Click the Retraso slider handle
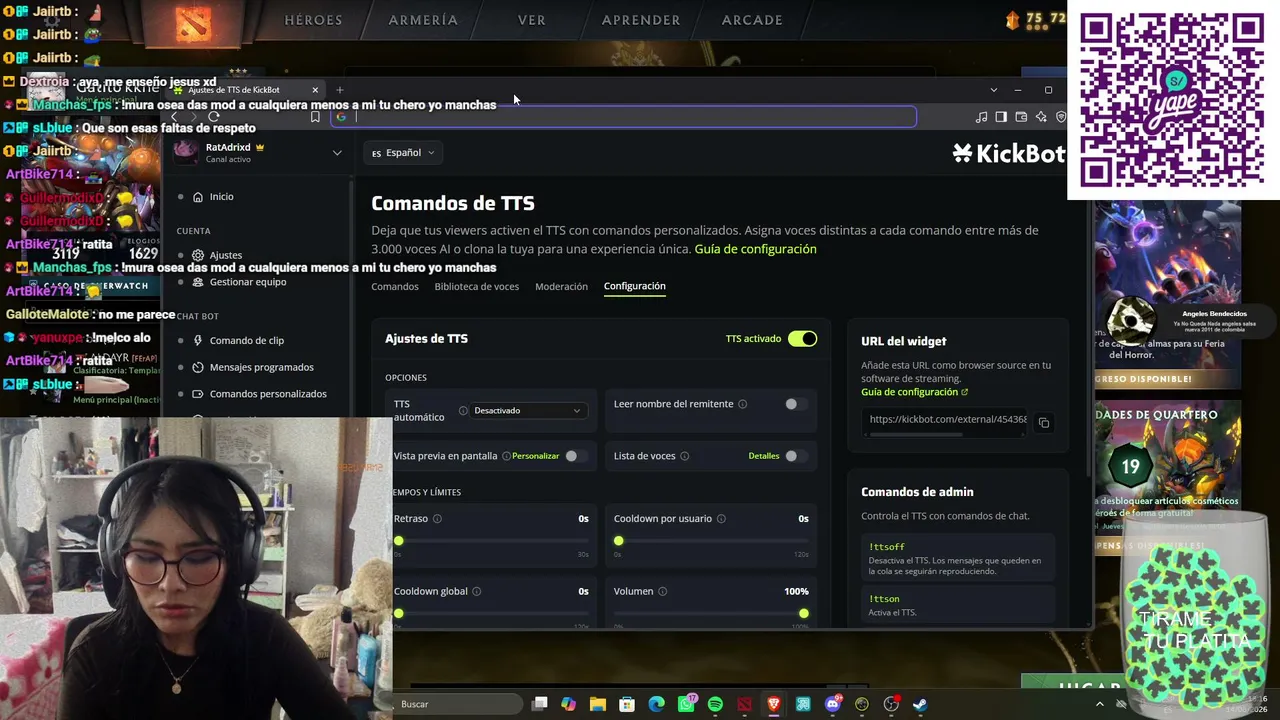 coord(399,541)
